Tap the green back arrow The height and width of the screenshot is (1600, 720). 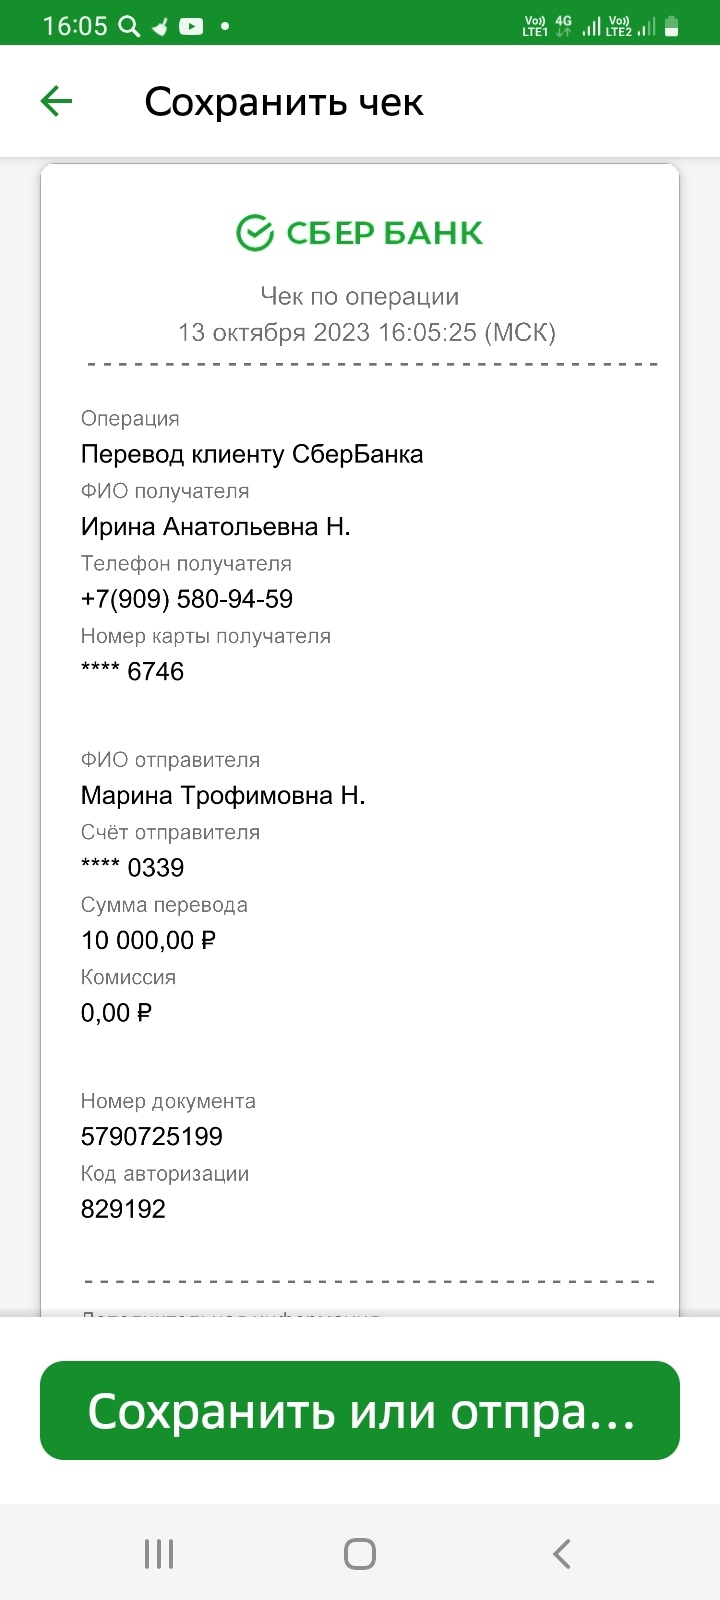(x=57, y=101)
